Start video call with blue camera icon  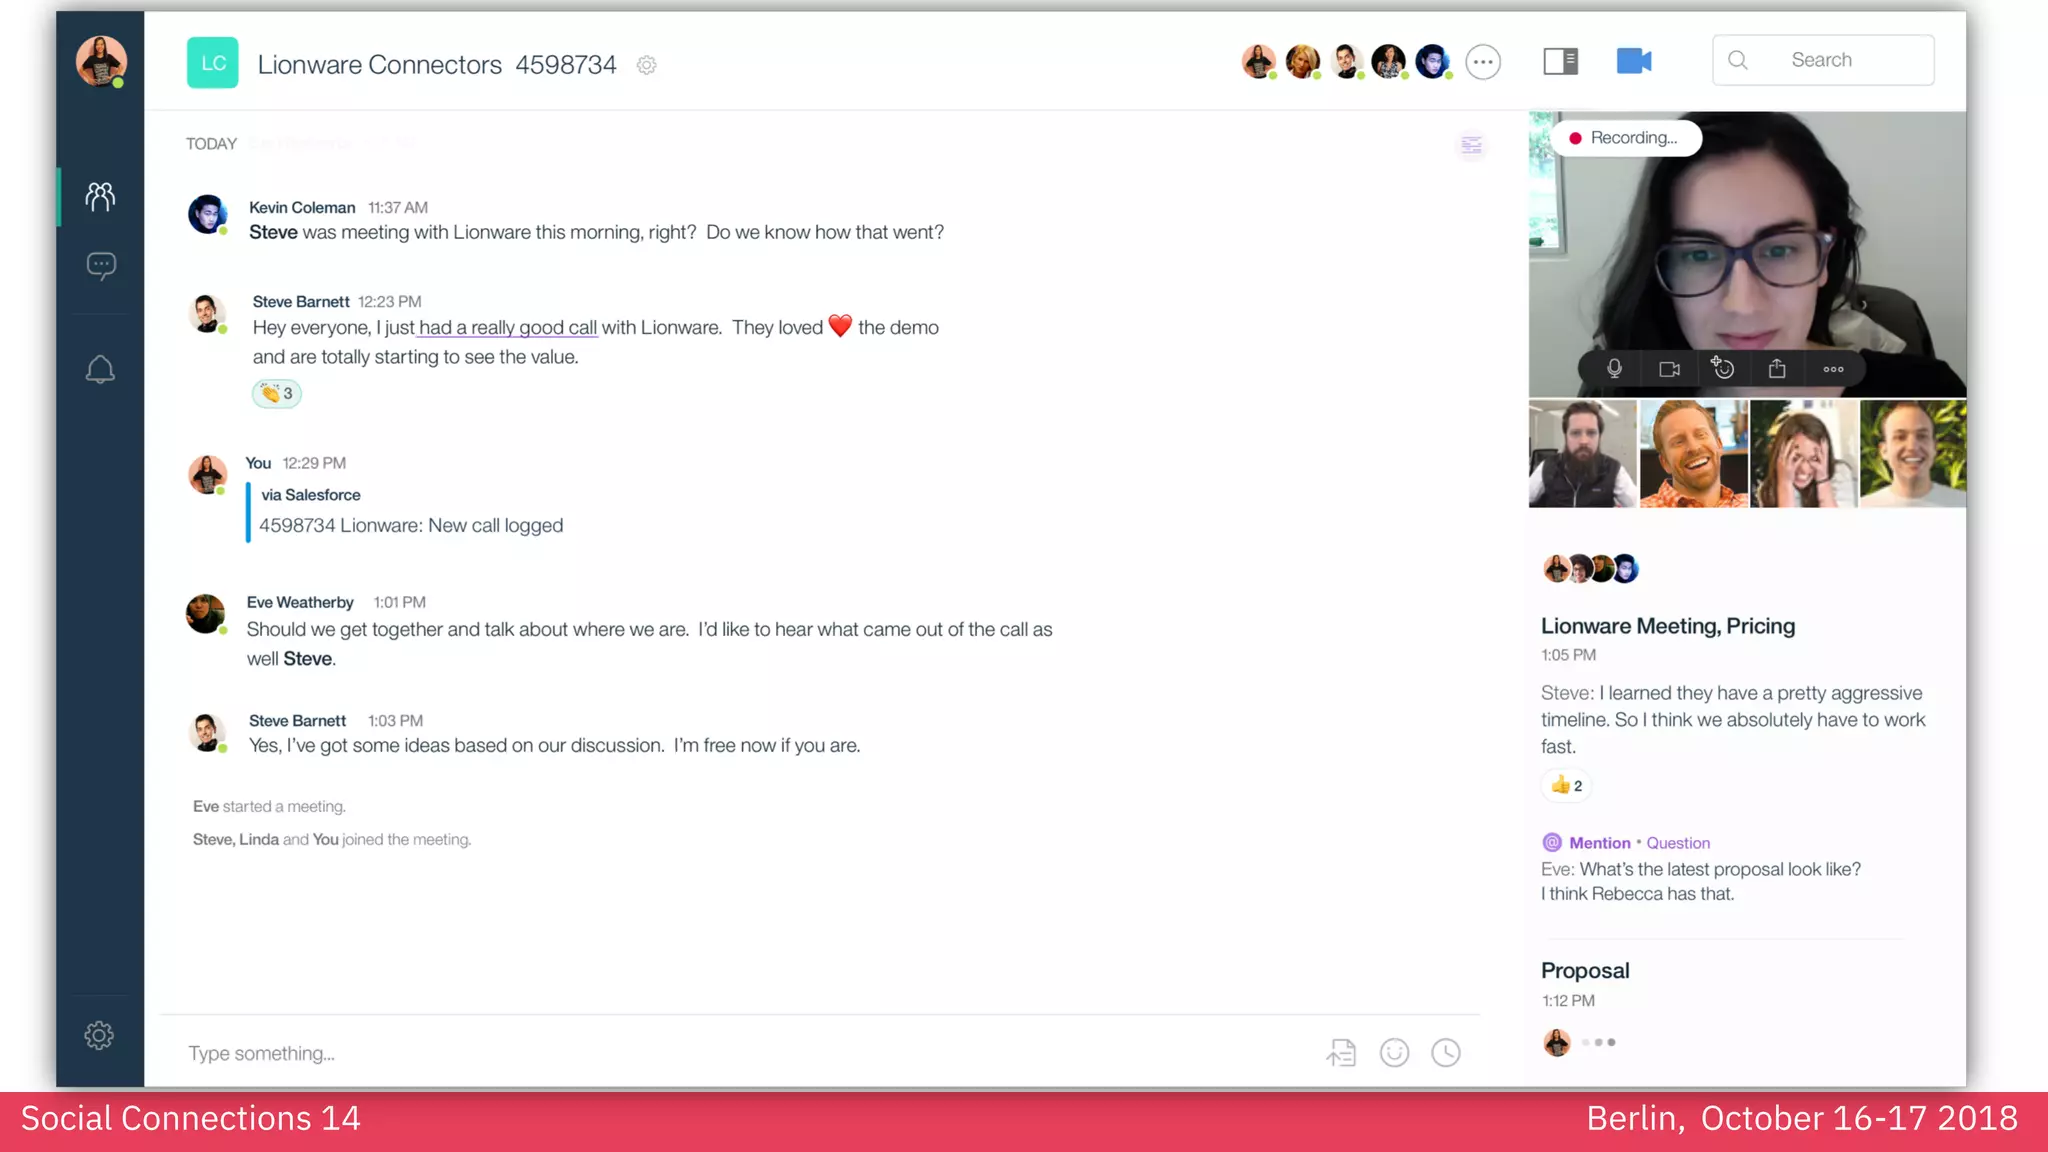click(1634, 61)
